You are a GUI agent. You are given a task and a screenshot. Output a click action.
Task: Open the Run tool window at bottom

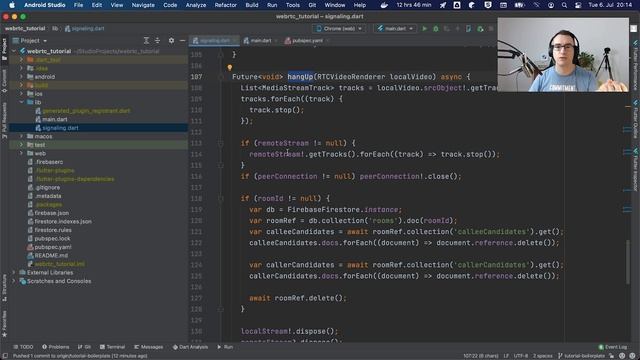point(225,347)
